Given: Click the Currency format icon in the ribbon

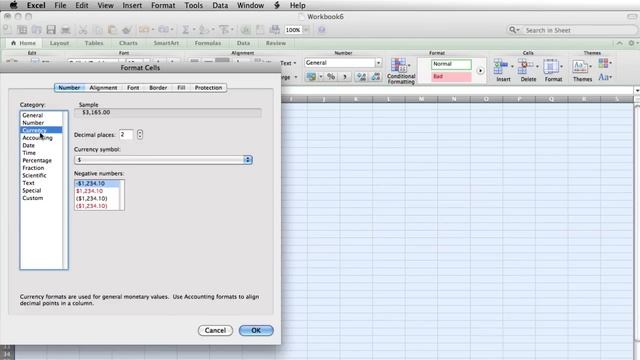Looking at the screenshot, I should (311, 76).
